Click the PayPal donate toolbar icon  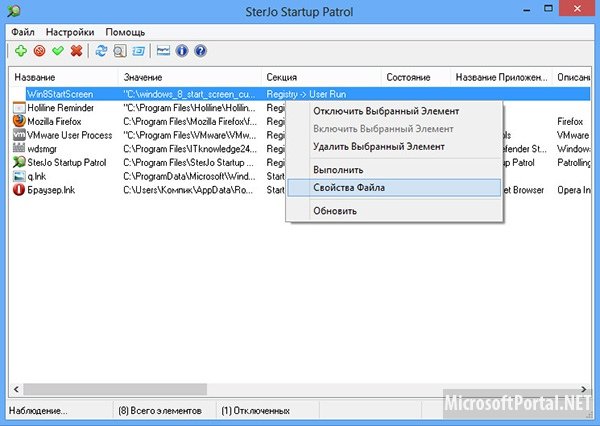tap(163, 51)
